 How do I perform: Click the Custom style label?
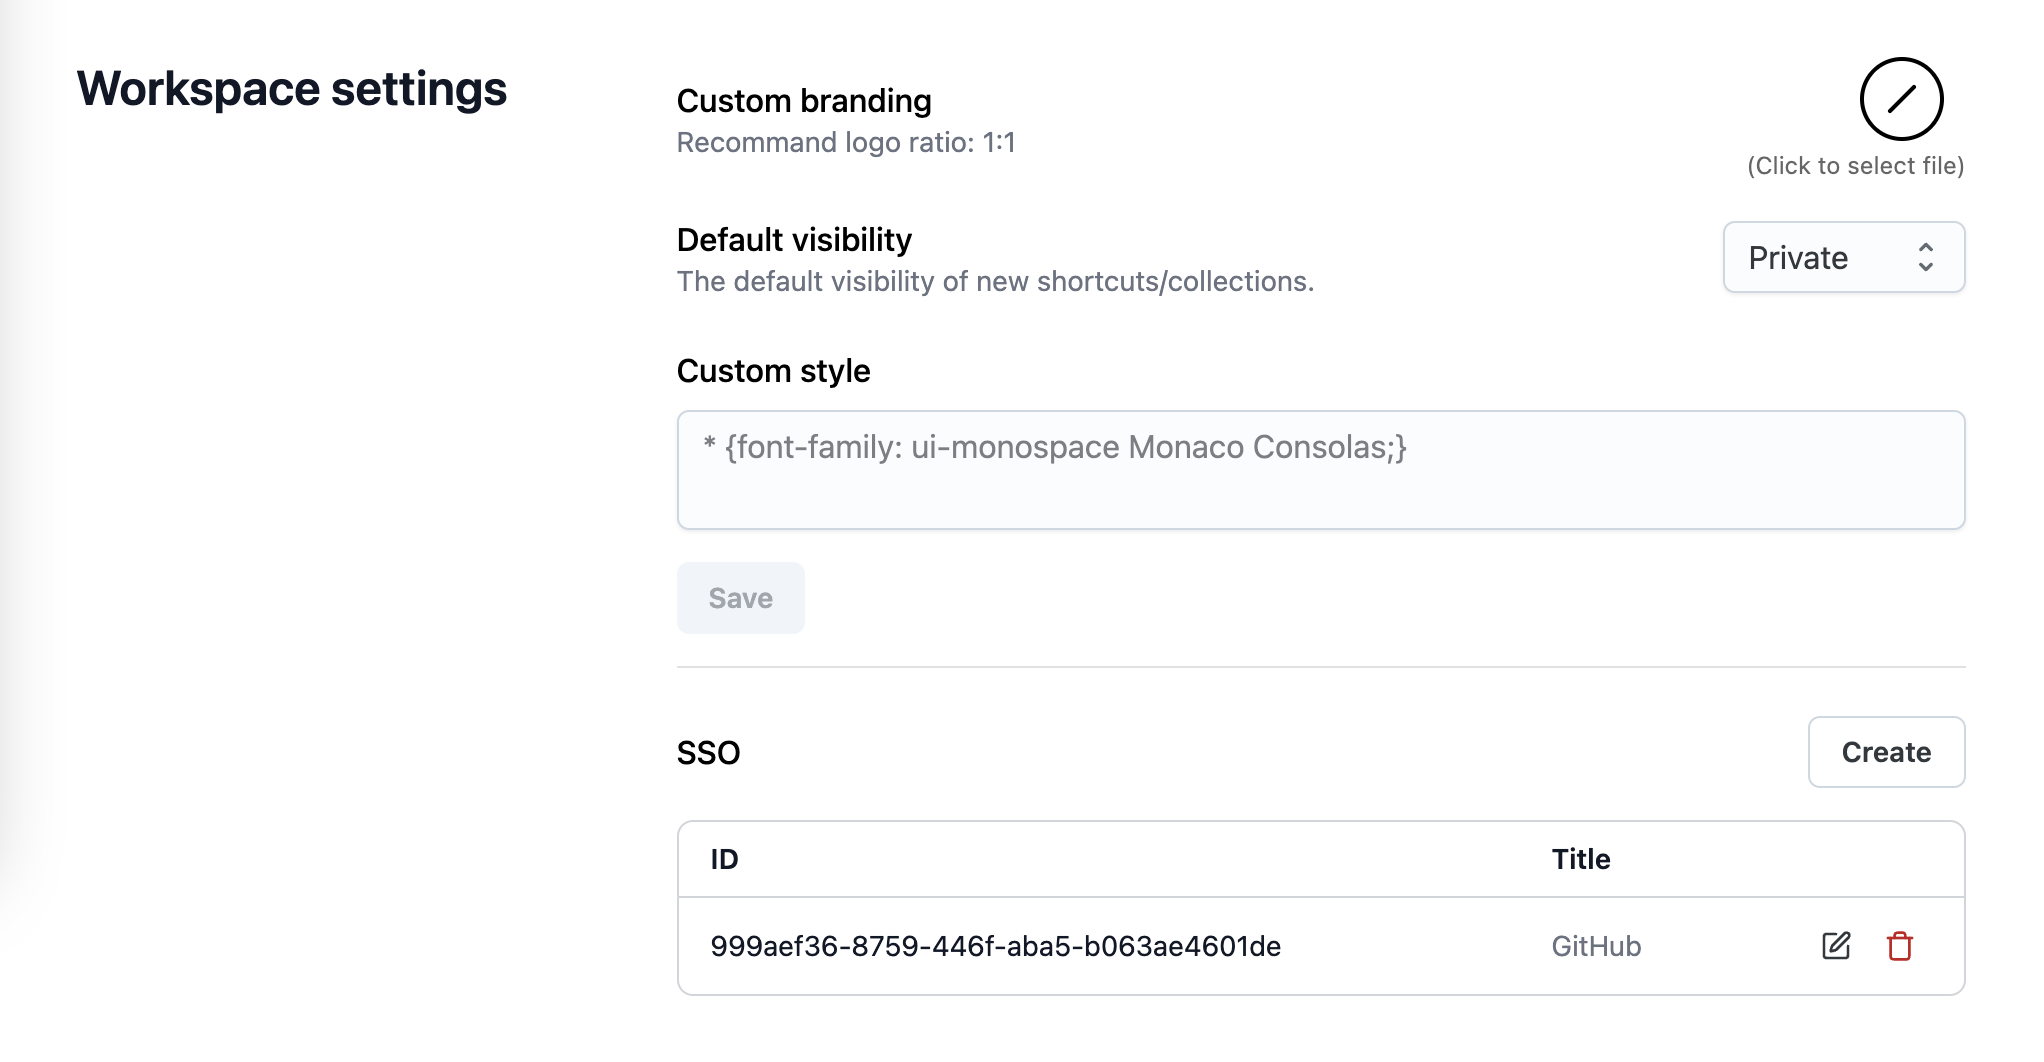pyautogui.click(x=773, y=371)
